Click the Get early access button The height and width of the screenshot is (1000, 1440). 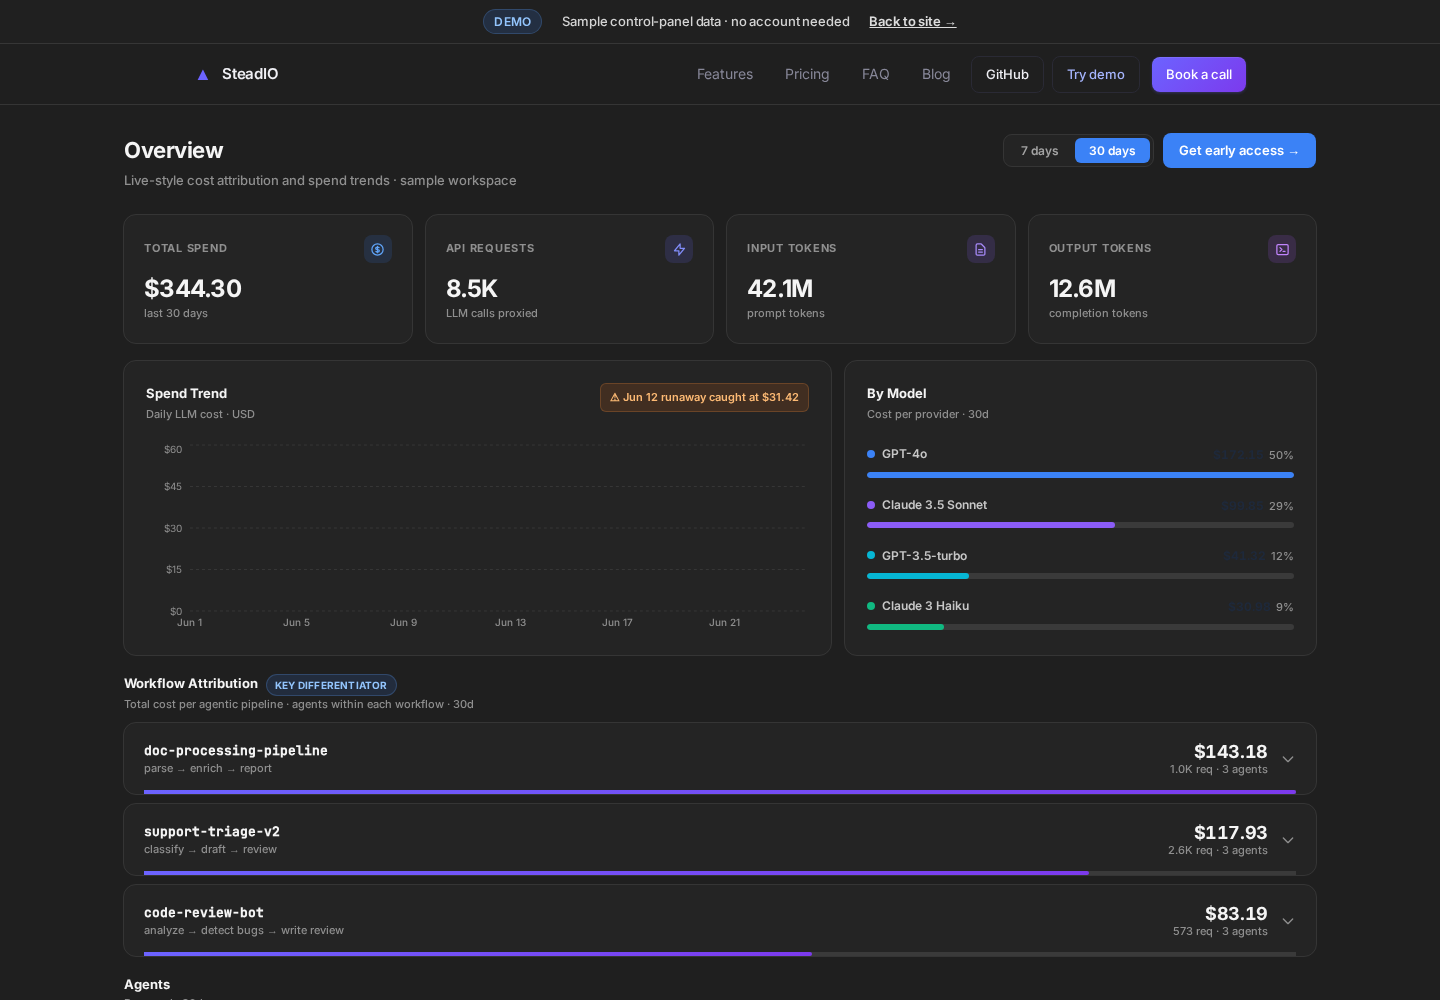coord(1239,151)
